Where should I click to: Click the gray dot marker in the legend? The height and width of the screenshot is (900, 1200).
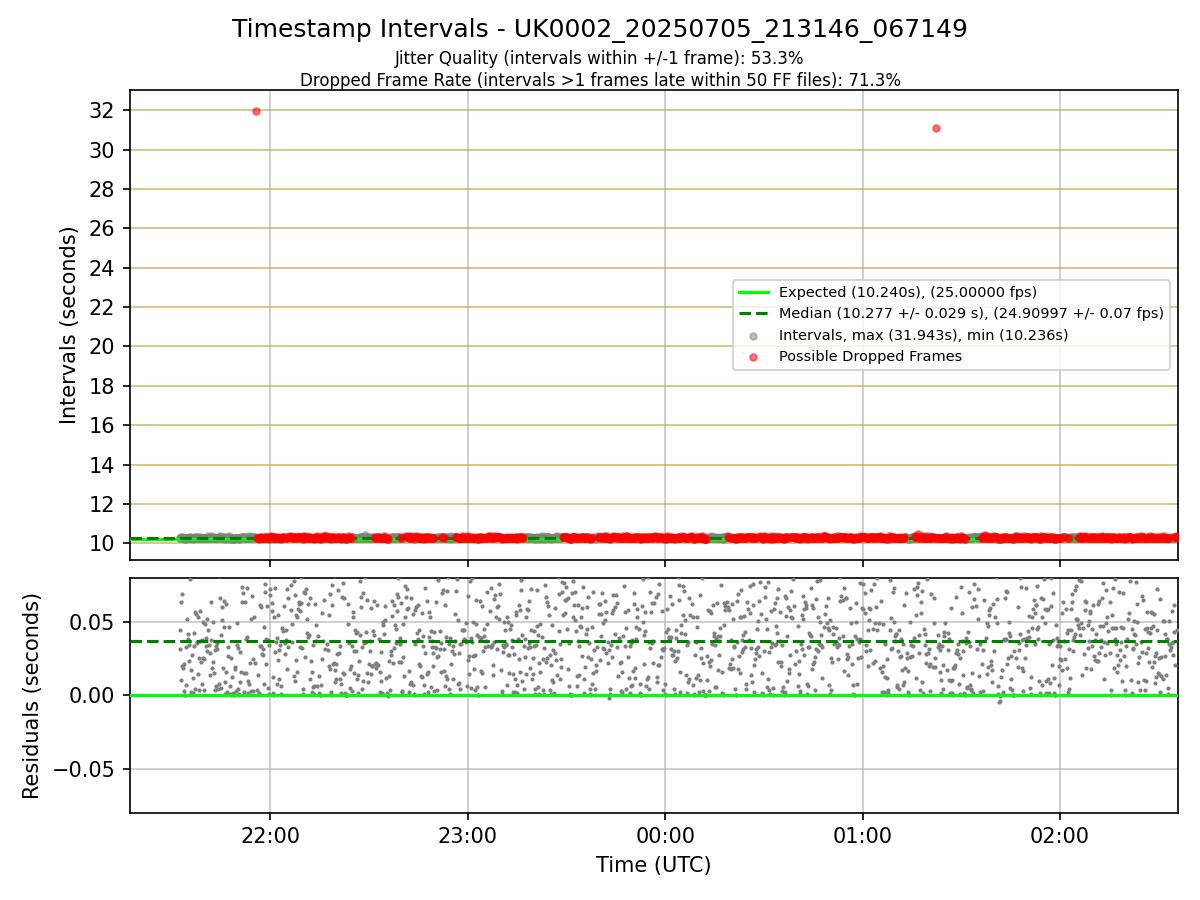pyautogui.click(x=754, y=336)
